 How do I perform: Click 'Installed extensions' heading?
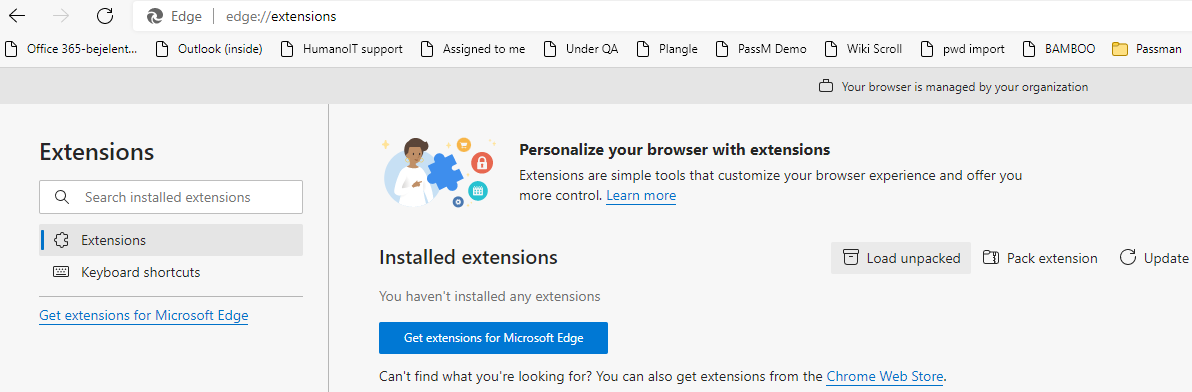tap(468, 258)
